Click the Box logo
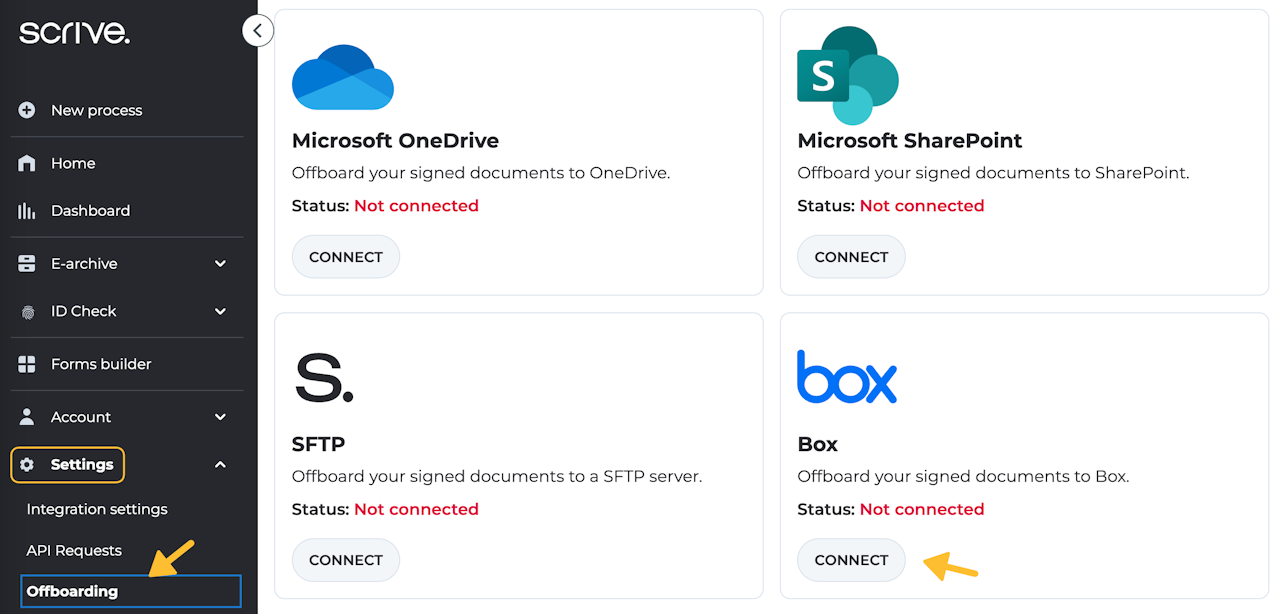This screenshot has height=614, width=1280. (846, 377)
